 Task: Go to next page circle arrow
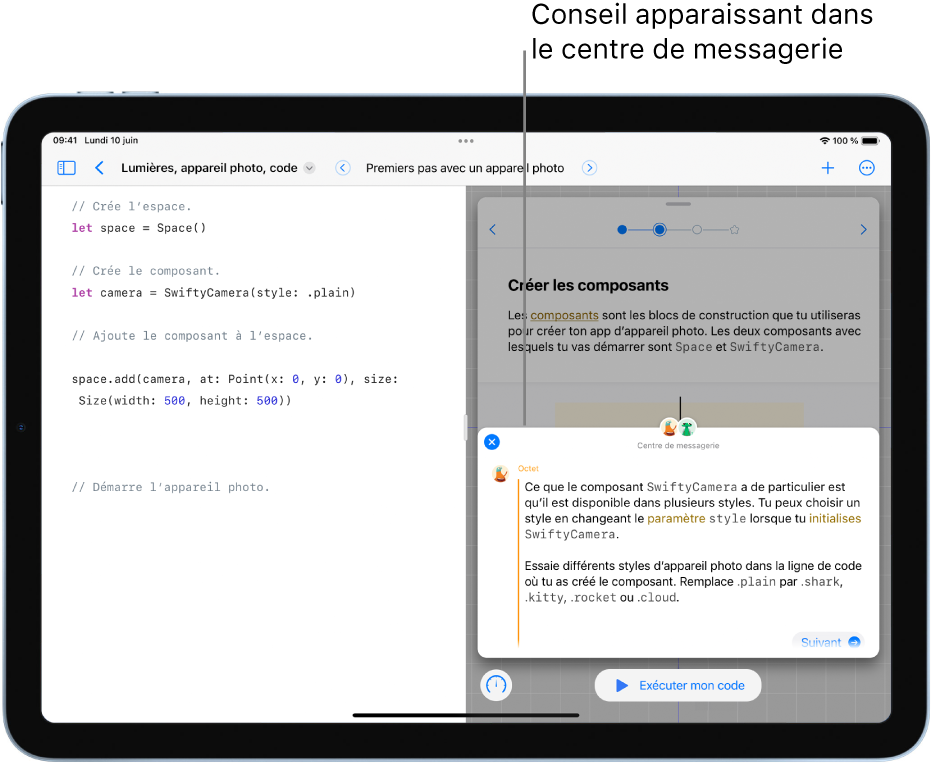pyautogui.click(x=589, y=168)
